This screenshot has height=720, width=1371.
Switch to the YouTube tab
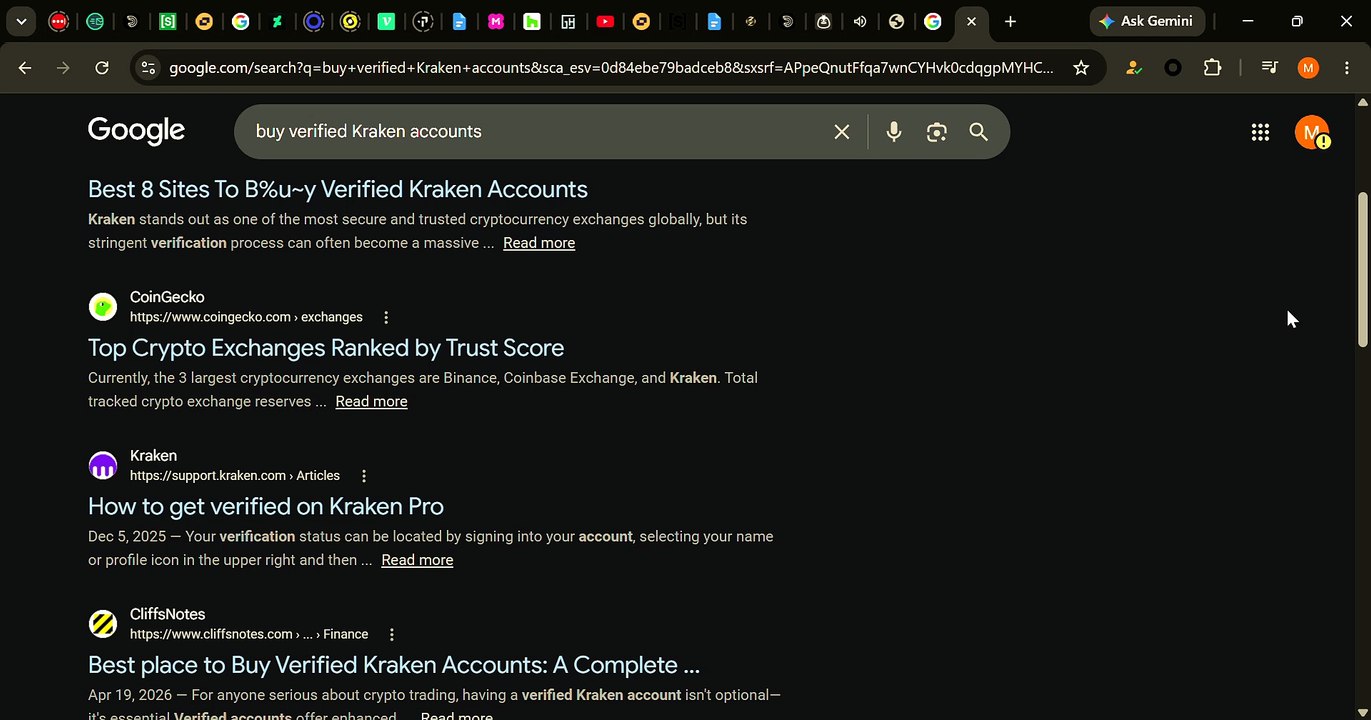coord(605,21)
